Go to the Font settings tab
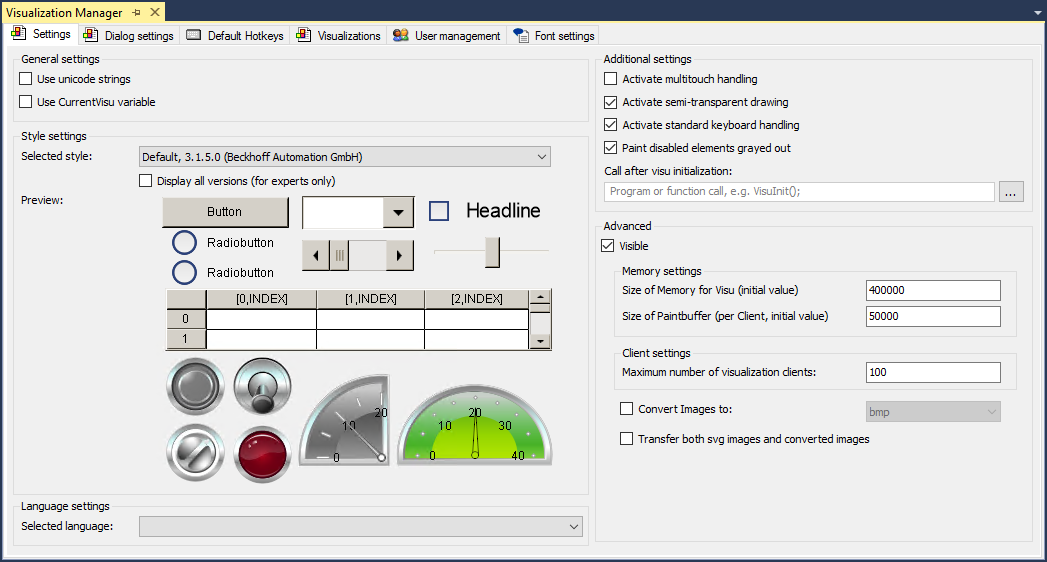The image size is (1047, 562). tap(554, 35)
